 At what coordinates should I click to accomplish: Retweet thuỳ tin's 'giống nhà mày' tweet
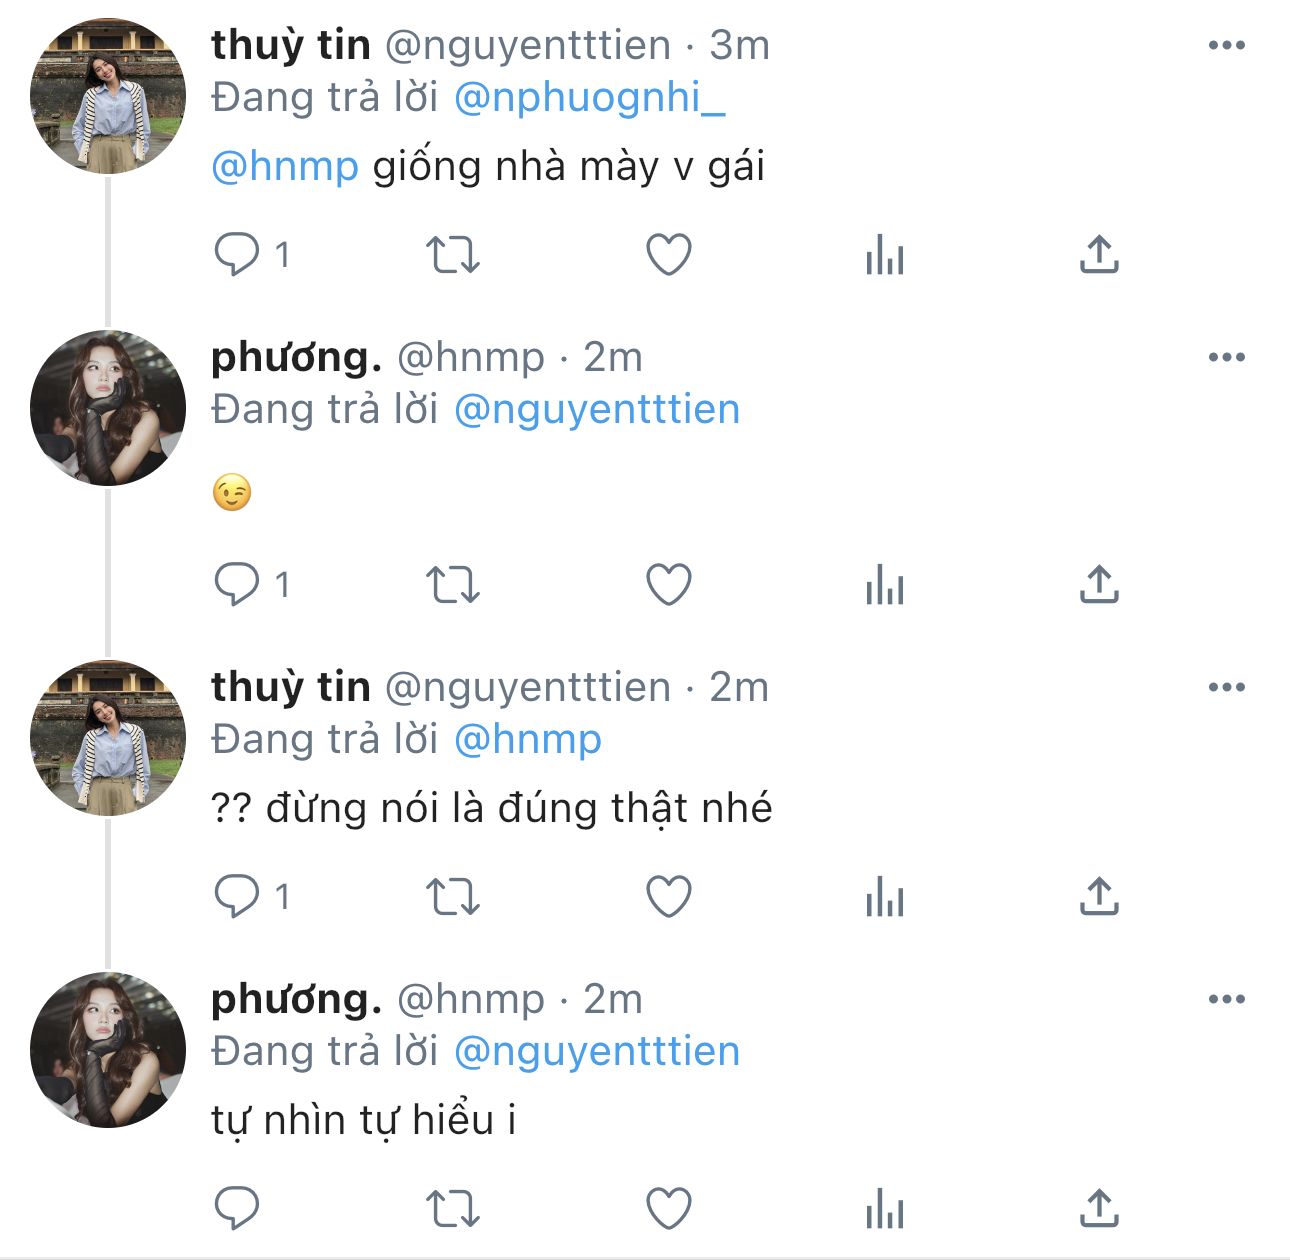click(x=453, y=254)
